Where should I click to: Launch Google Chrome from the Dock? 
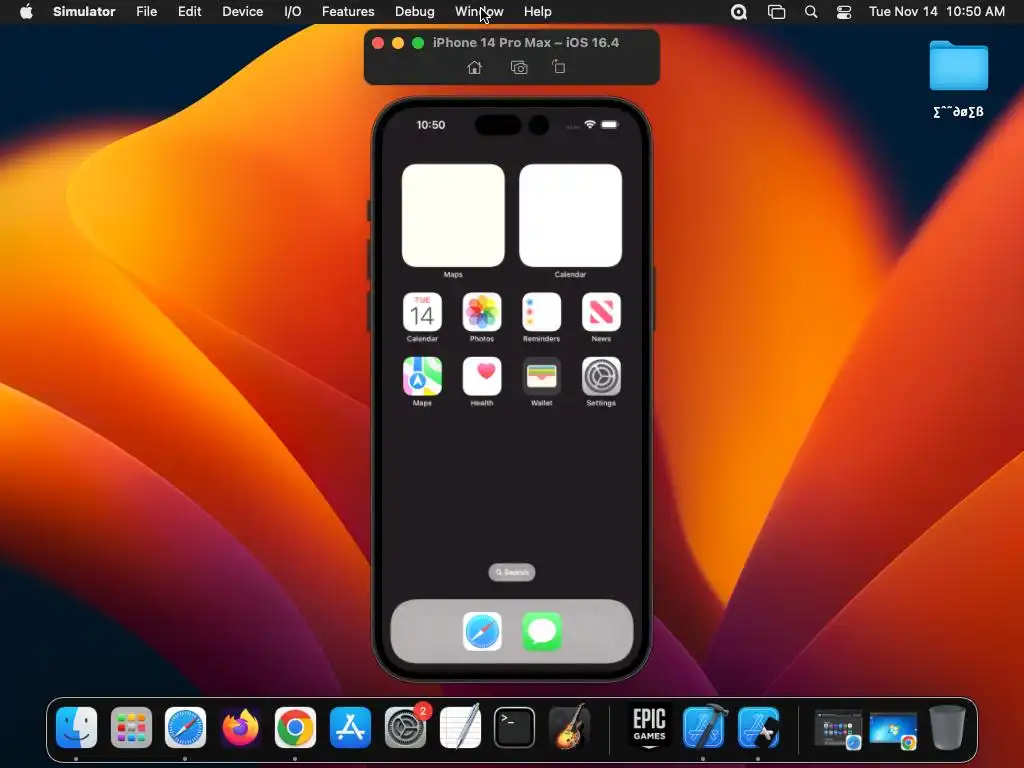click(295, 727)
